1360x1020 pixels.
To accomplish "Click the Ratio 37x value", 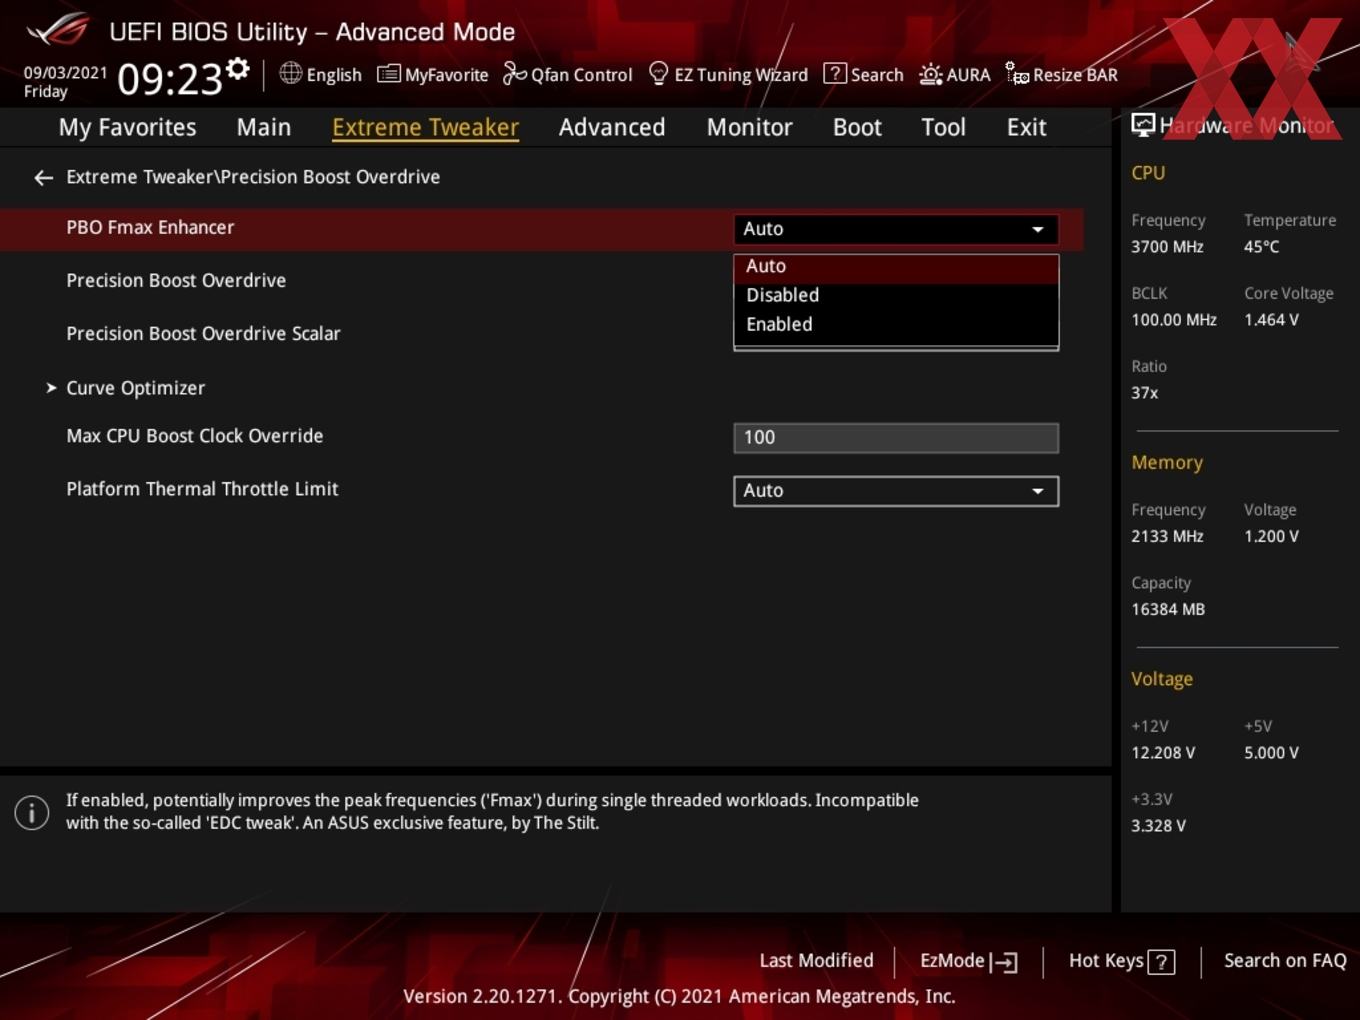I will pos(1144,393).
